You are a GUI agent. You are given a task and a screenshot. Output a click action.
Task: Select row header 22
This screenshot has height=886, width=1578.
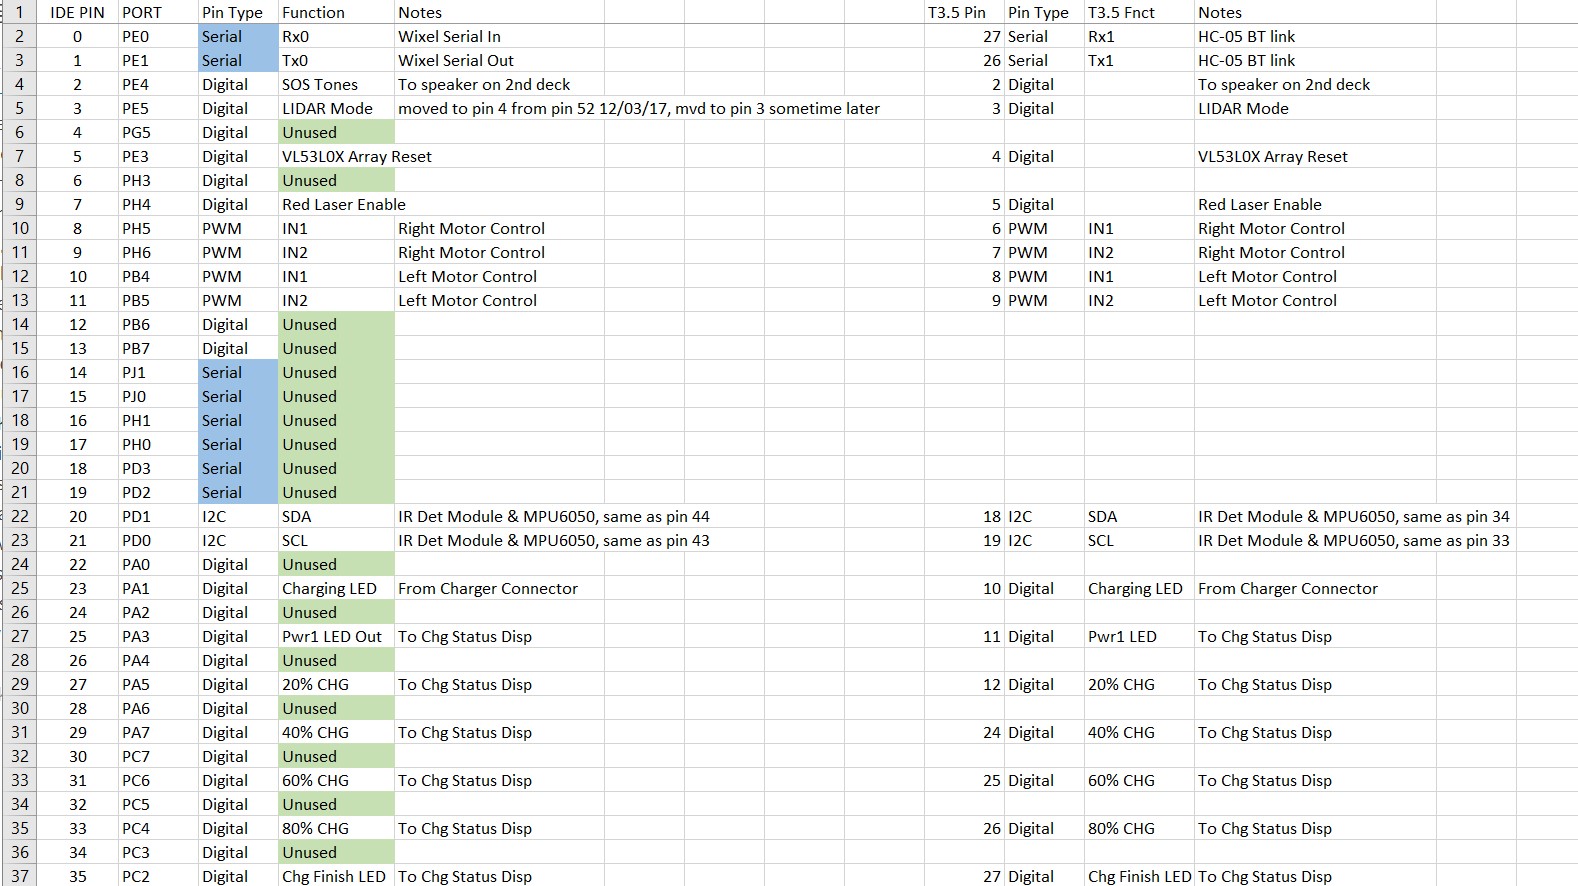pyautogui.click(x=19, y=516)
